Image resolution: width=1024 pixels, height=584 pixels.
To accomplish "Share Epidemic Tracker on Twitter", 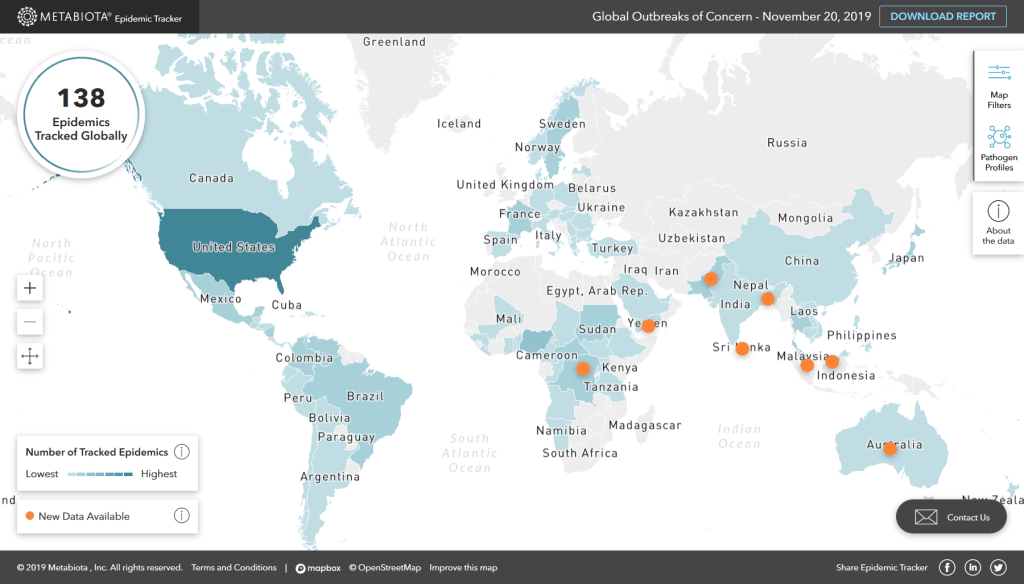I will [998, 568].
